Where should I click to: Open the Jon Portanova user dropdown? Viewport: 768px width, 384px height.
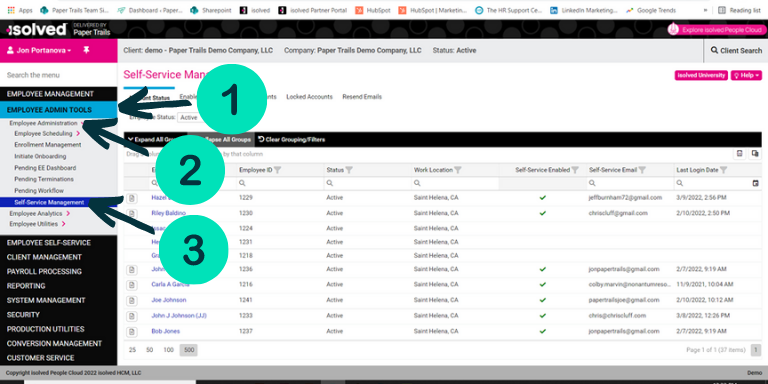click(39, 50)
